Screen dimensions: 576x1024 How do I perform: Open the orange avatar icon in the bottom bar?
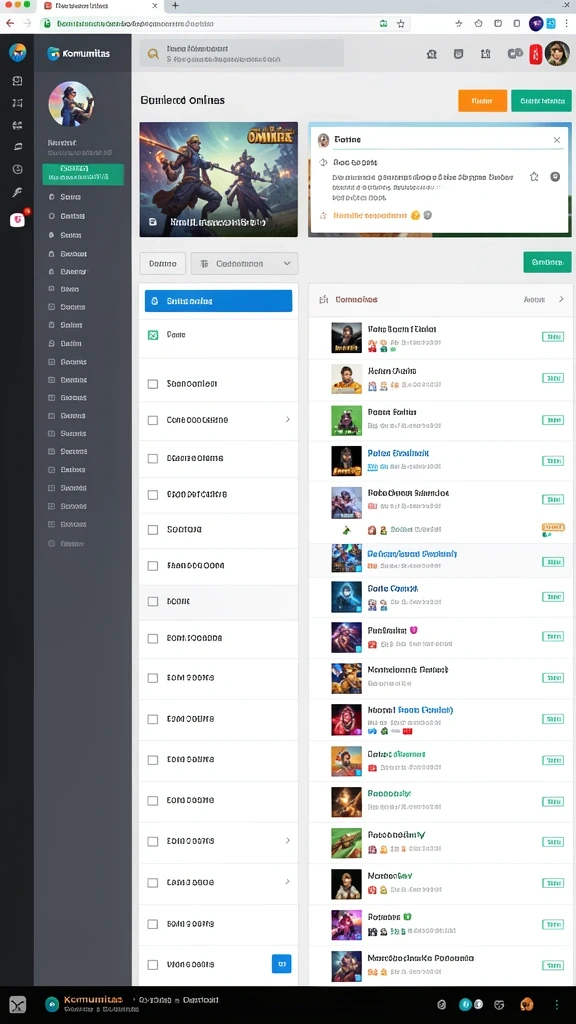click(x=526, y=1004)
